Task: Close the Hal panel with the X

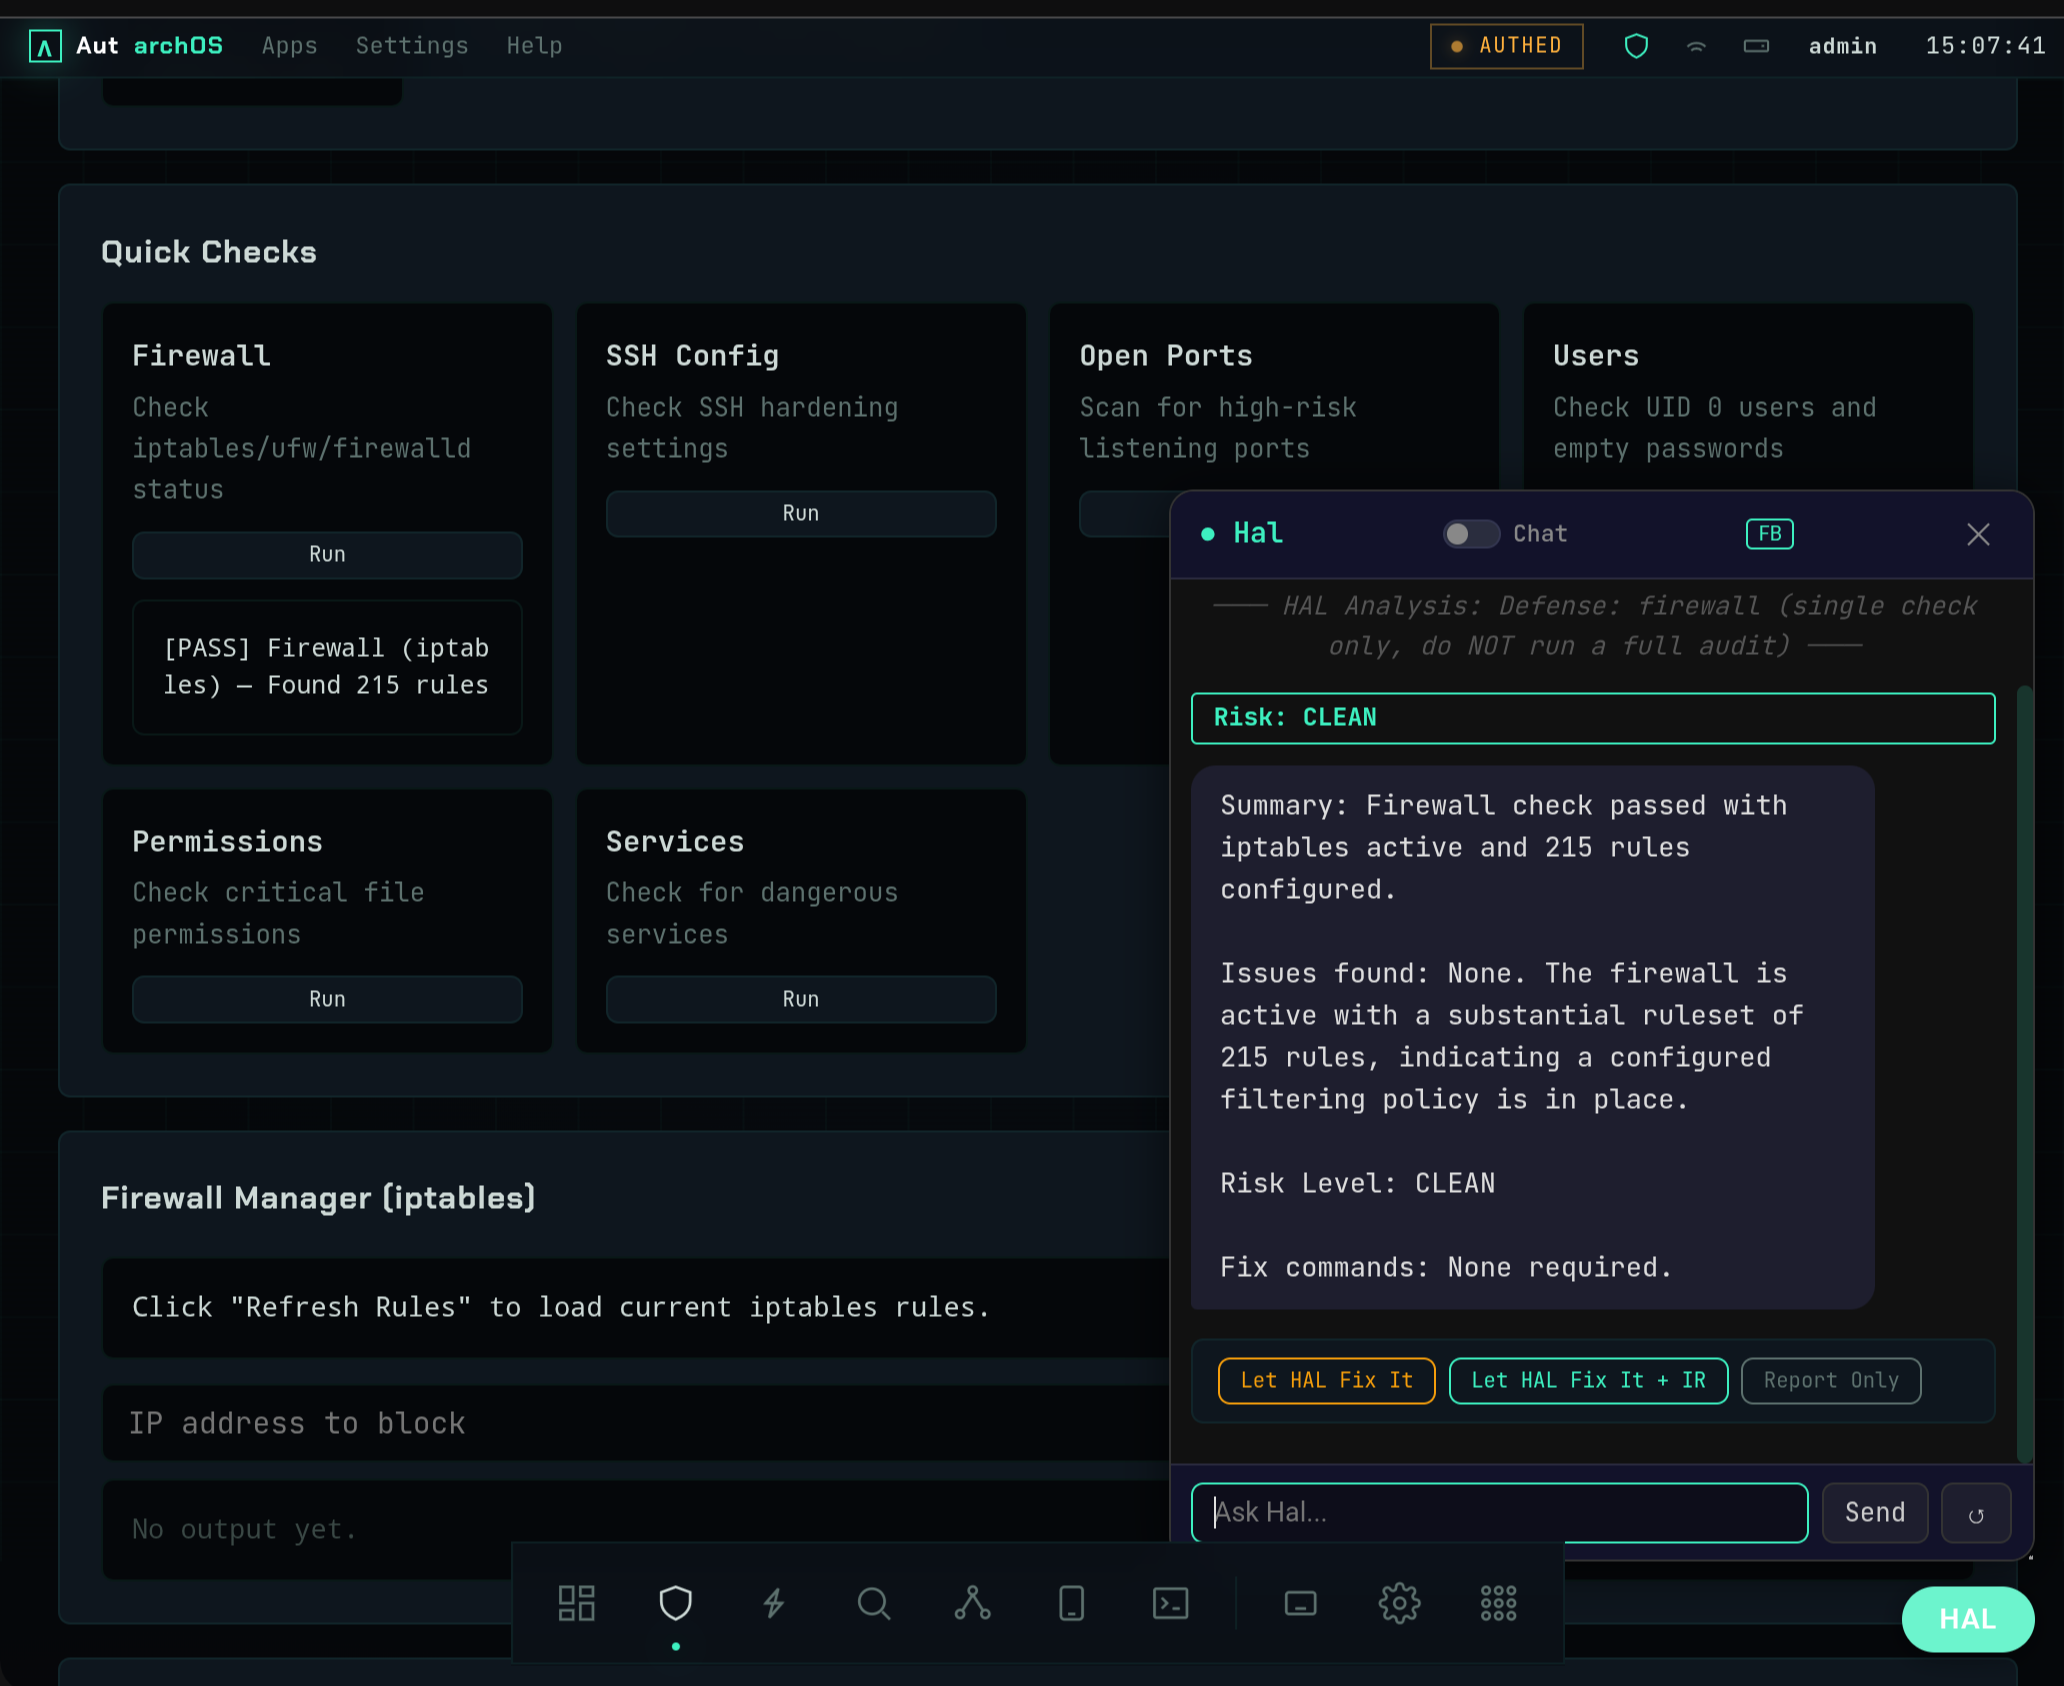Action: (1978, 534)
